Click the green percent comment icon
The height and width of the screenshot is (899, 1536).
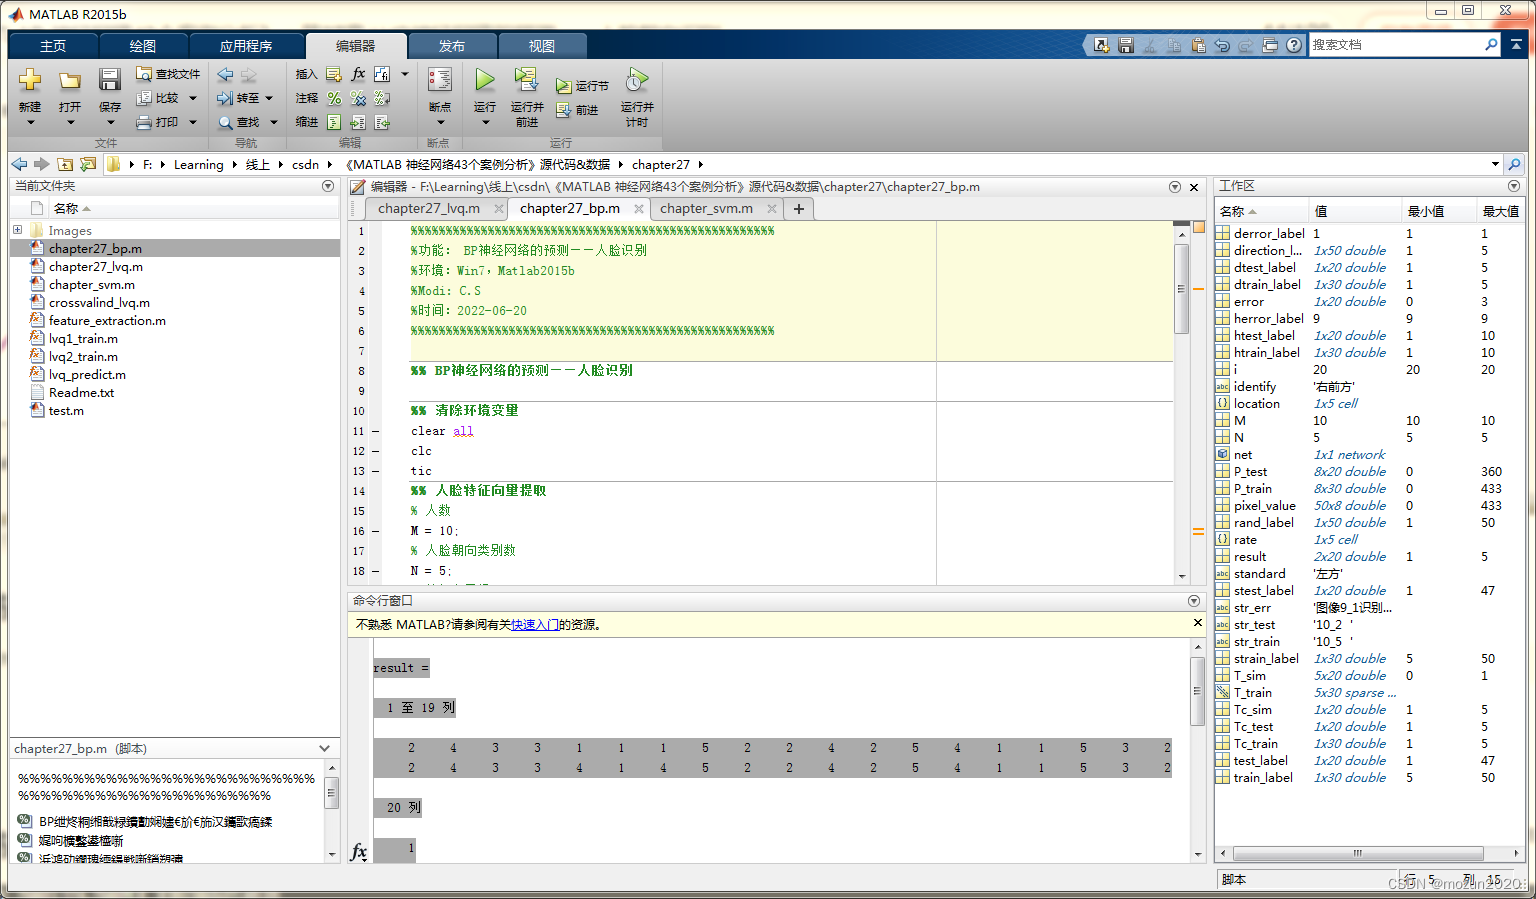(x=334, y=98)
